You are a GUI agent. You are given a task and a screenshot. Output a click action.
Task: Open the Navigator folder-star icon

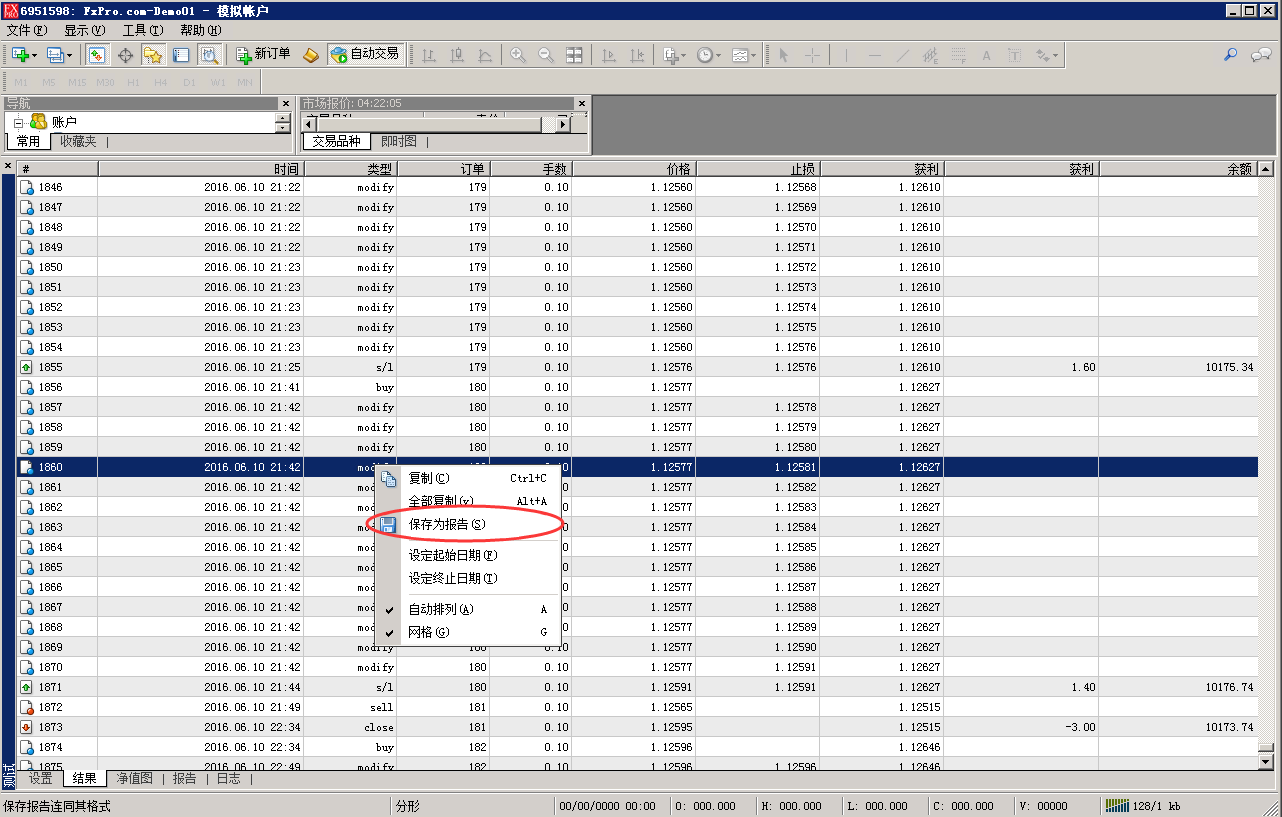(152, 55)
